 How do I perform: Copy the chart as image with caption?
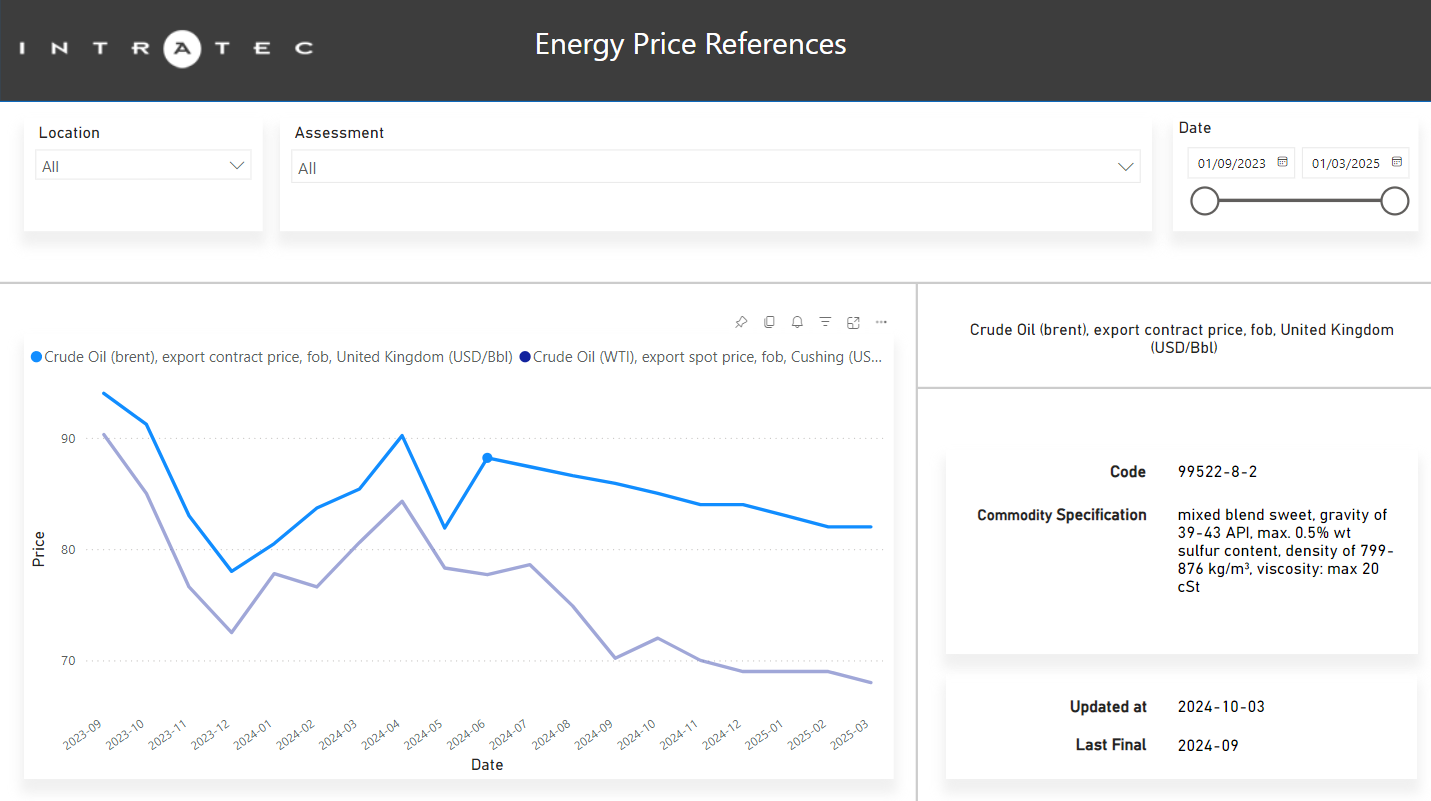tap(769, 322)
